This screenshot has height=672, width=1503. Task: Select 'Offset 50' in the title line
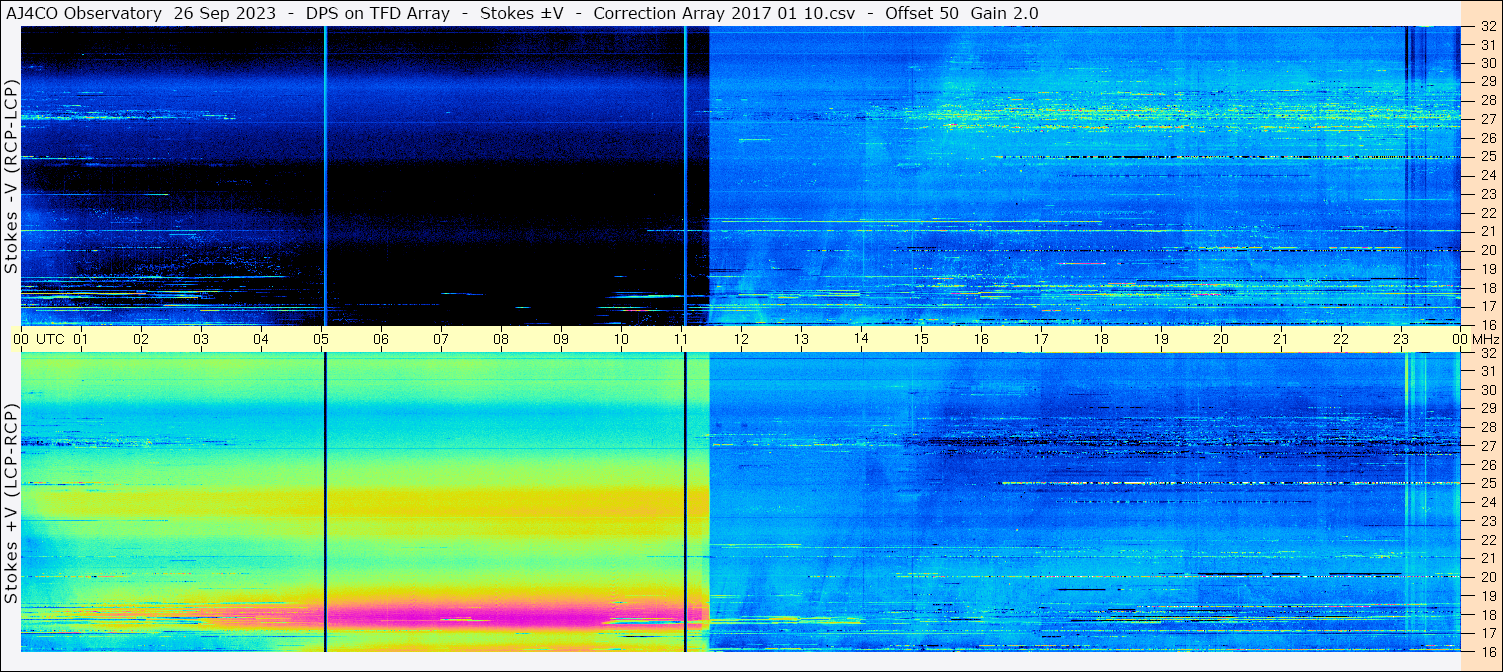point(920,13)
